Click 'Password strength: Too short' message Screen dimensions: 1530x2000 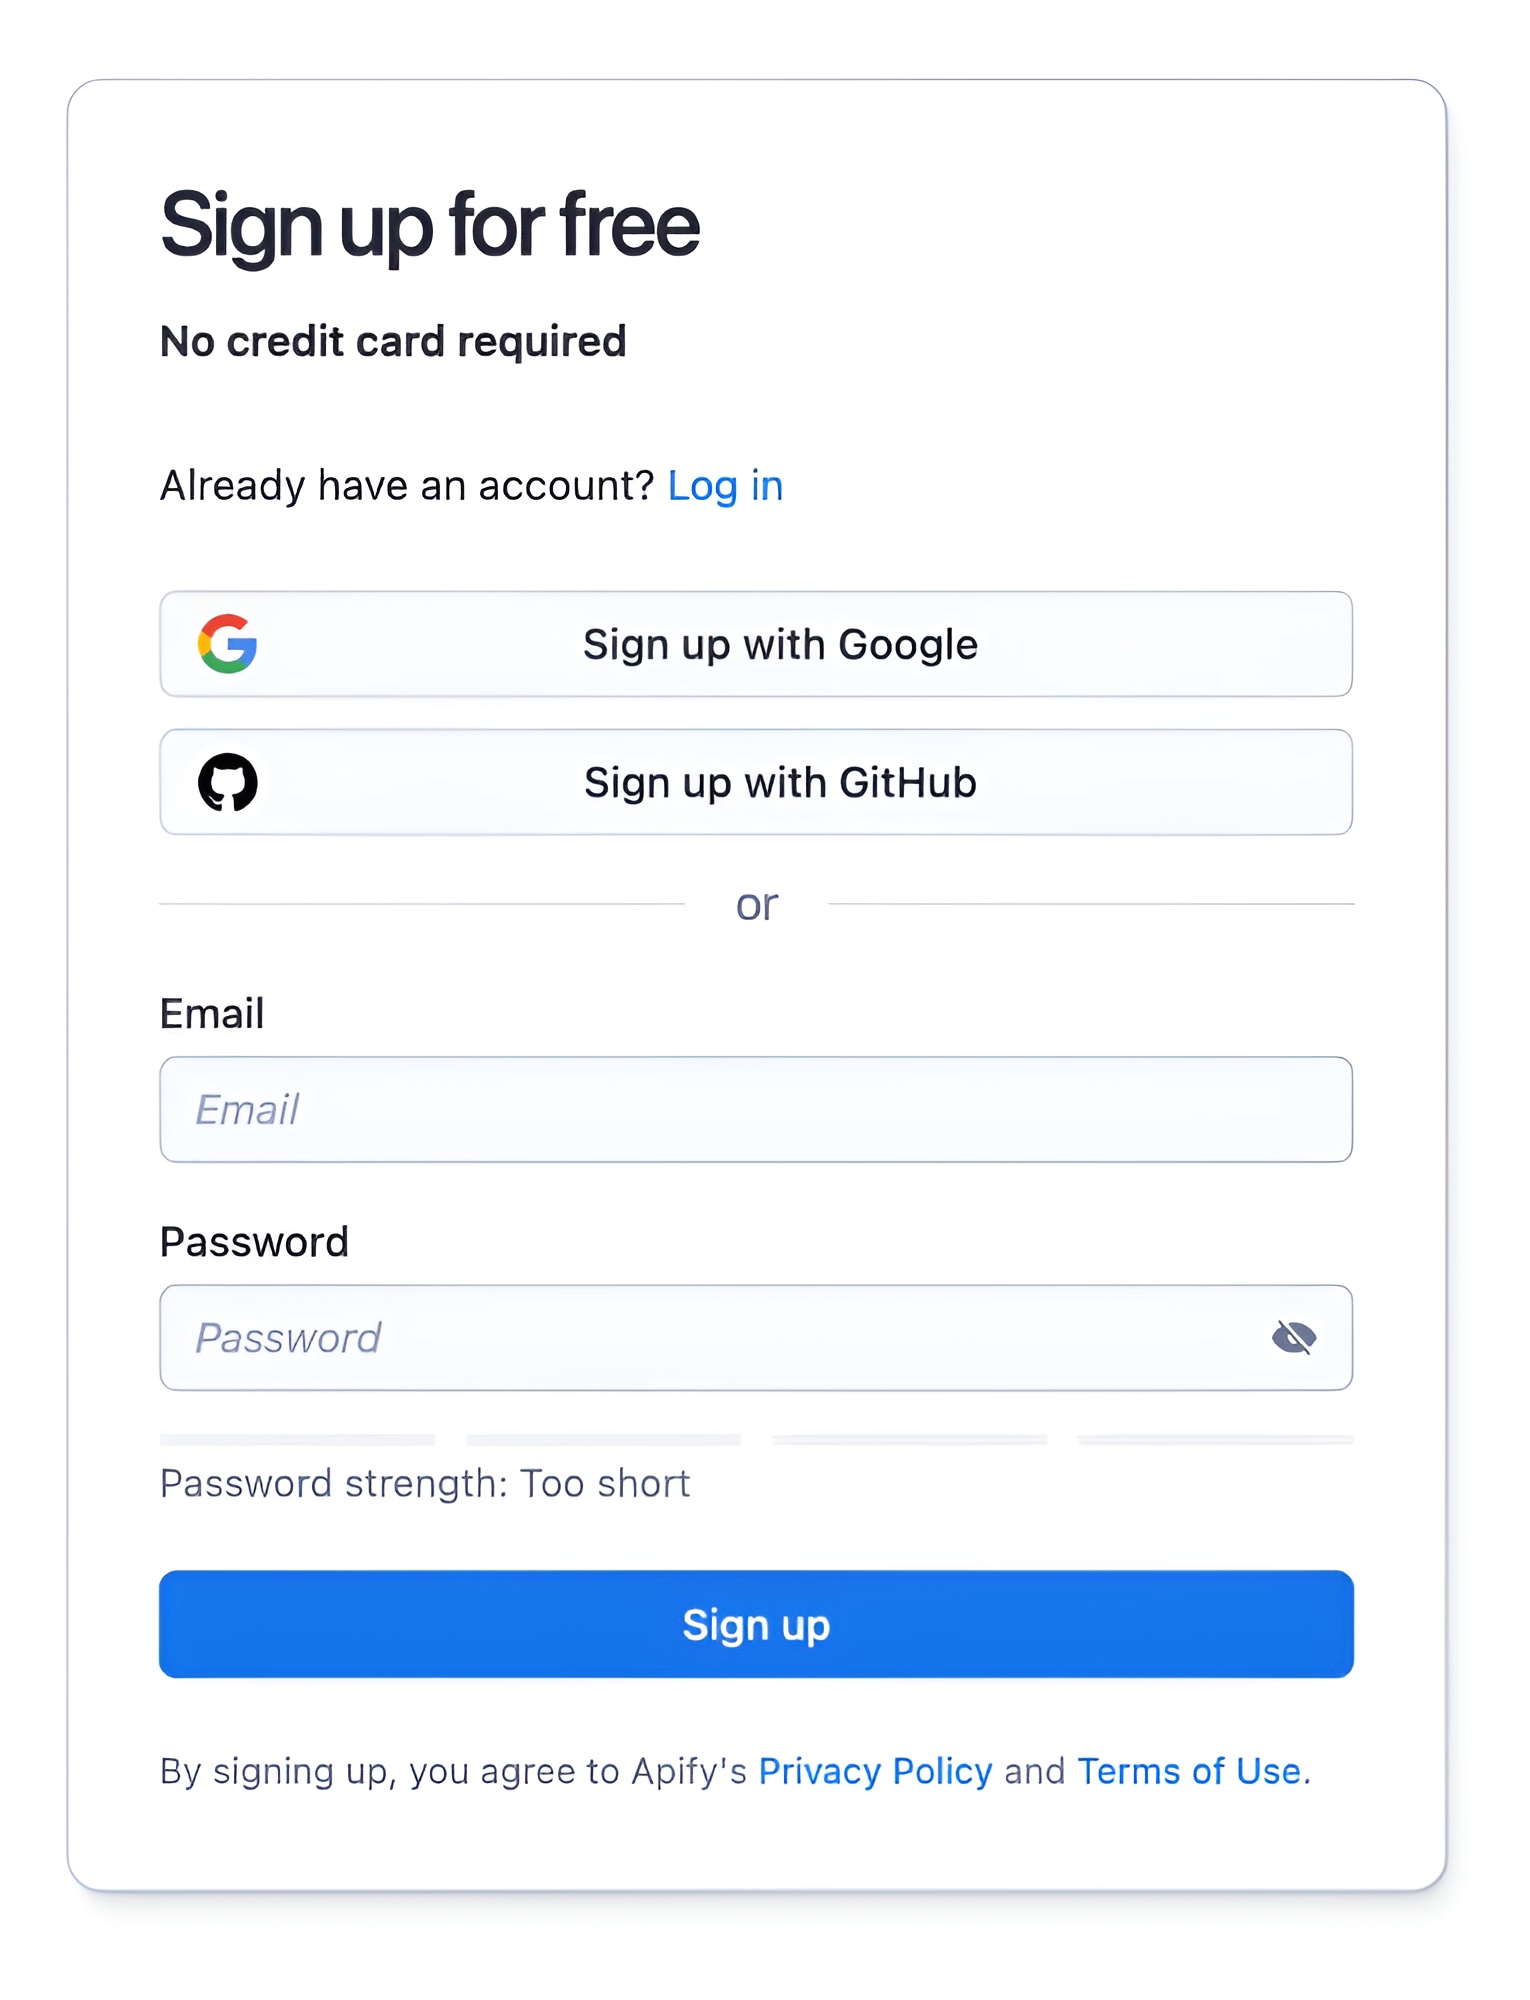pyautogui.click(x=425, y=1483)
